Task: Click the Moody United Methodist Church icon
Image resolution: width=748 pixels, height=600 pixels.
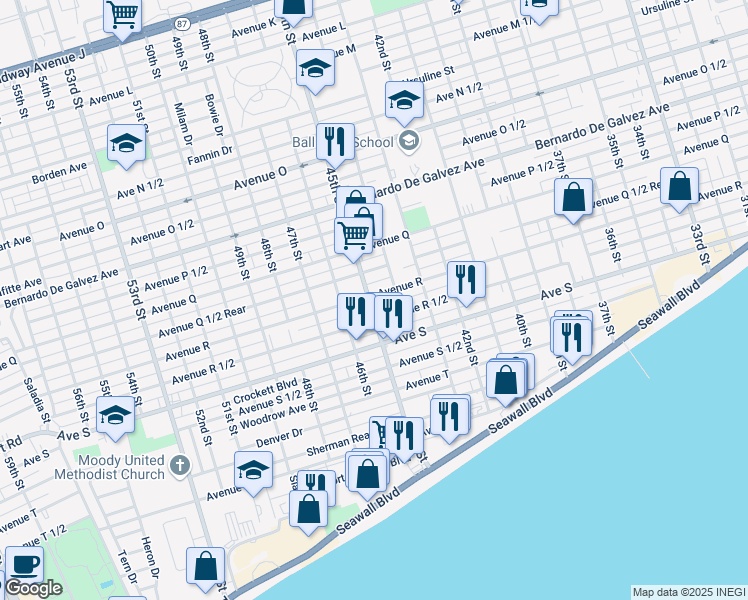Action: tap(180, 466)
